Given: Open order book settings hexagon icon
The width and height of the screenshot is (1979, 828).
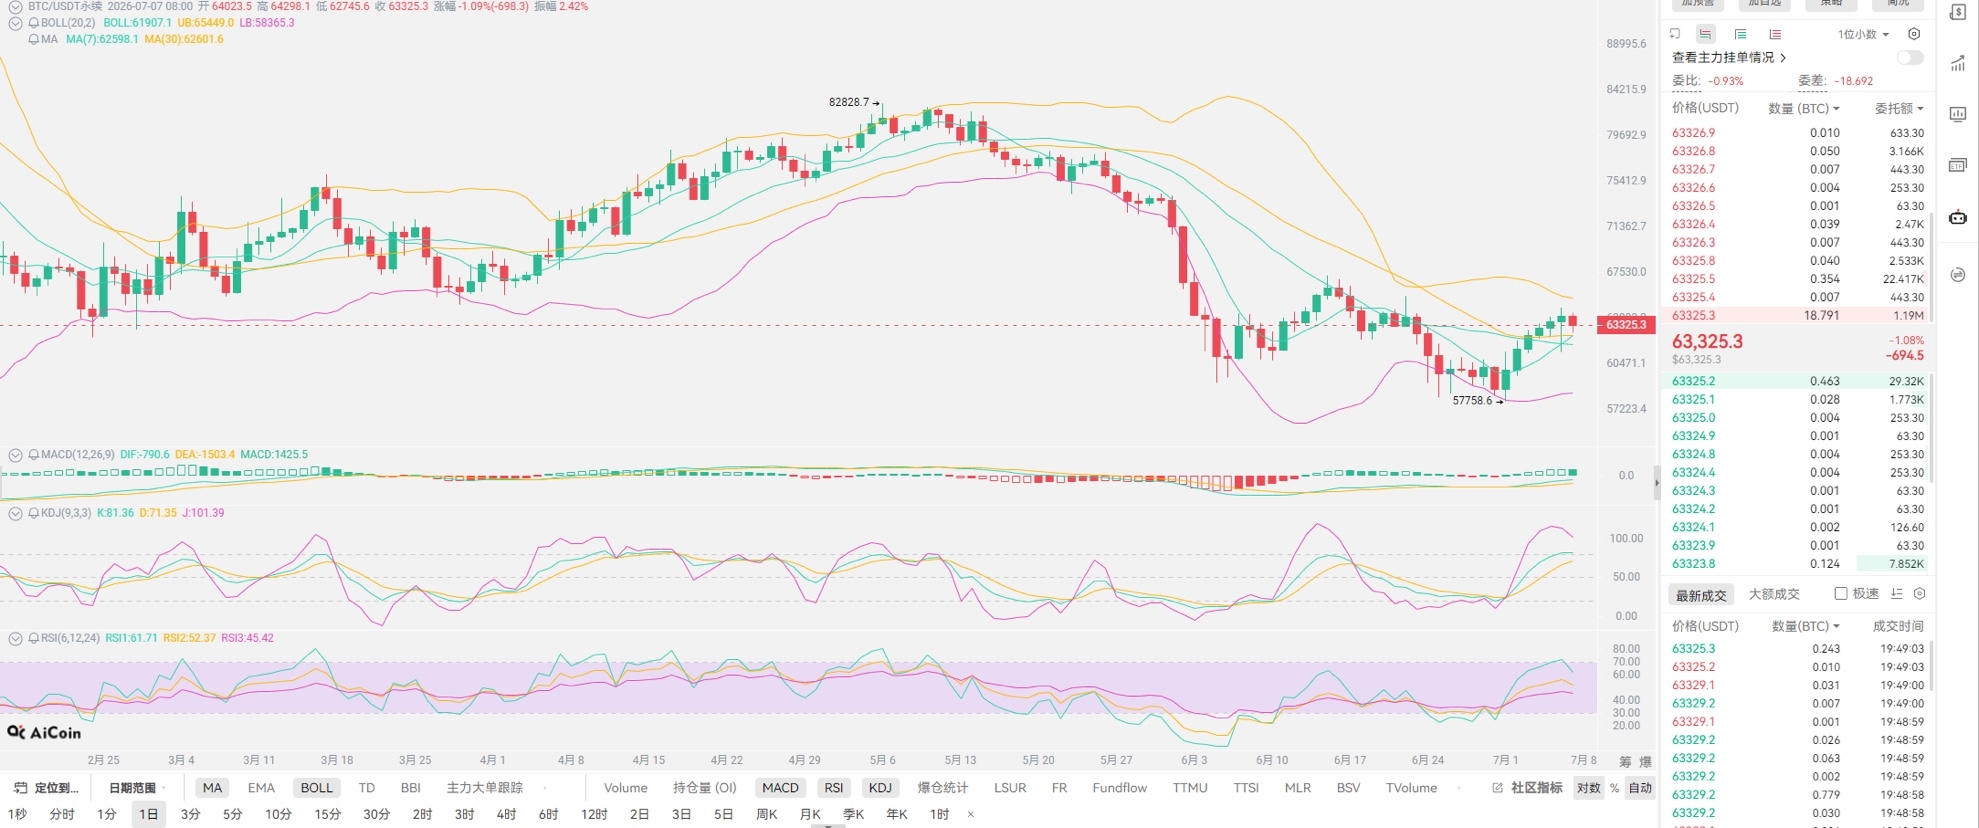Looking at the screenshot, I should (x=1914, y=34).
